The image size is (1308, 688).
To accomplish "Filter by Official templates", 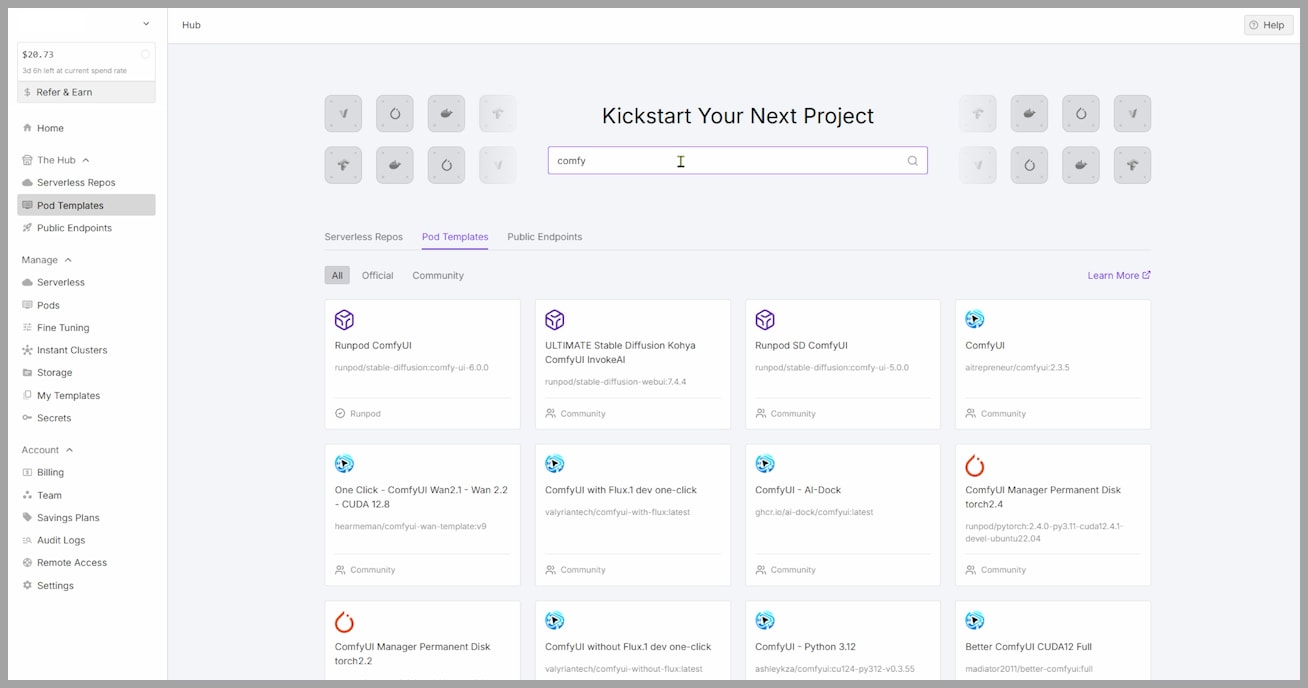I will tap(378, 275).
